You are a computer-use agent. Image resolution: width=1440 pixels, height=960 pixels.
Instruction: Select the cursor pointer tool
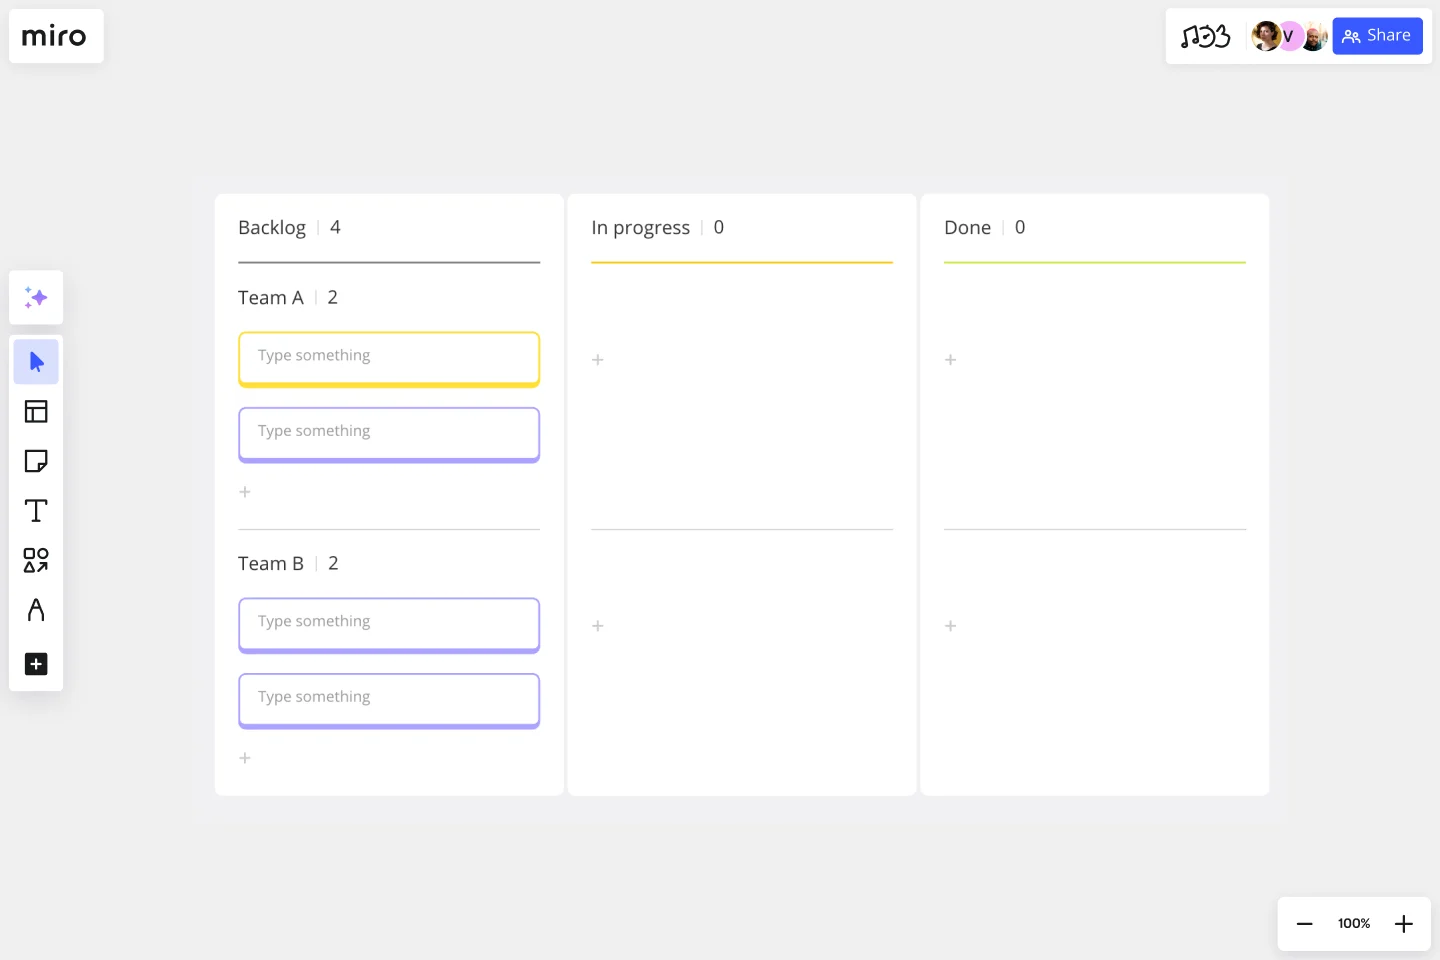36,362
